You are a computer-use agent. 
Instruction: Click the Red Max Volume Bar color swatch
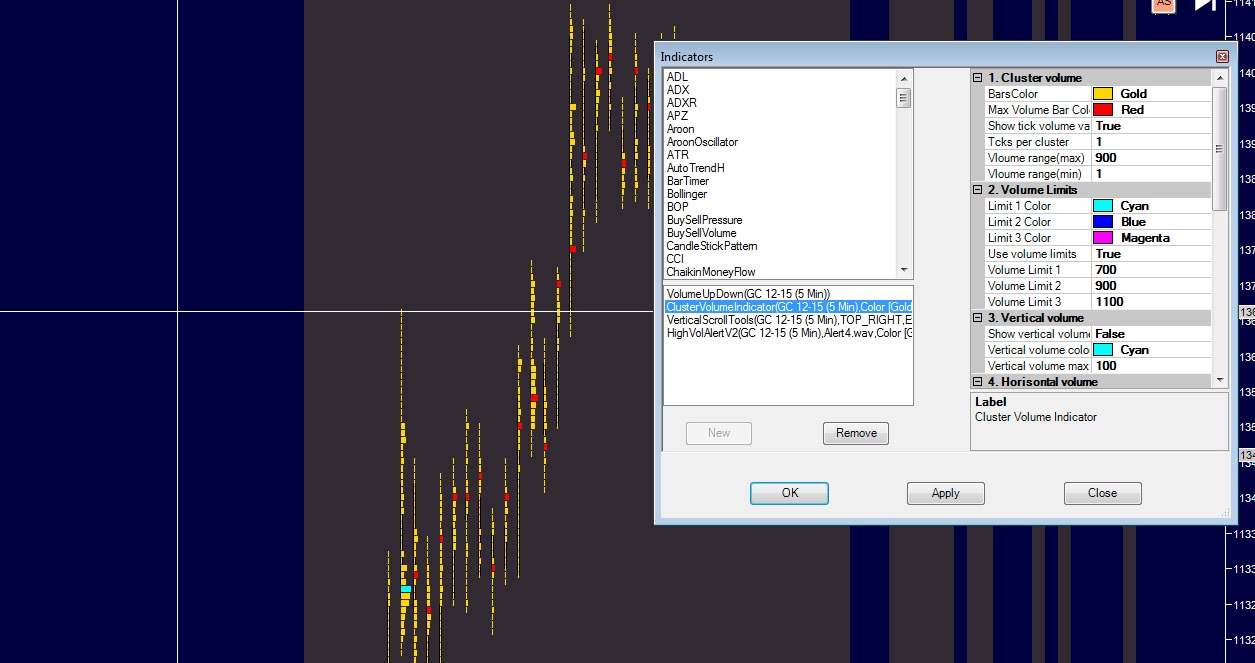1103,110
